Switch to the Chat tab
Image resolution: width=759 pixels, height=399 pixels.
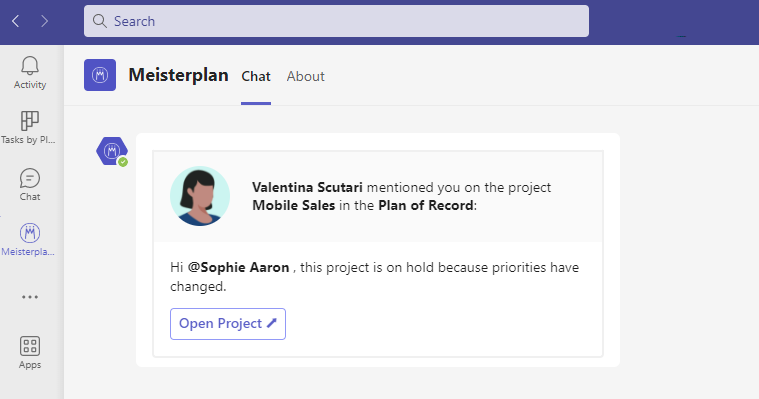(x=256, y=77)
